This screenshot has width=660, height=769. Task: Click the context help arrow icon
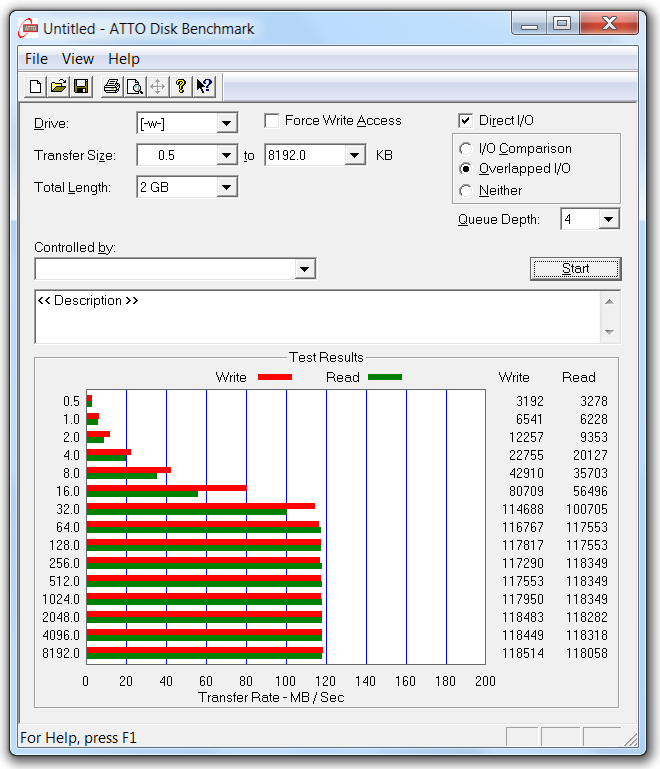coord(204,86)
